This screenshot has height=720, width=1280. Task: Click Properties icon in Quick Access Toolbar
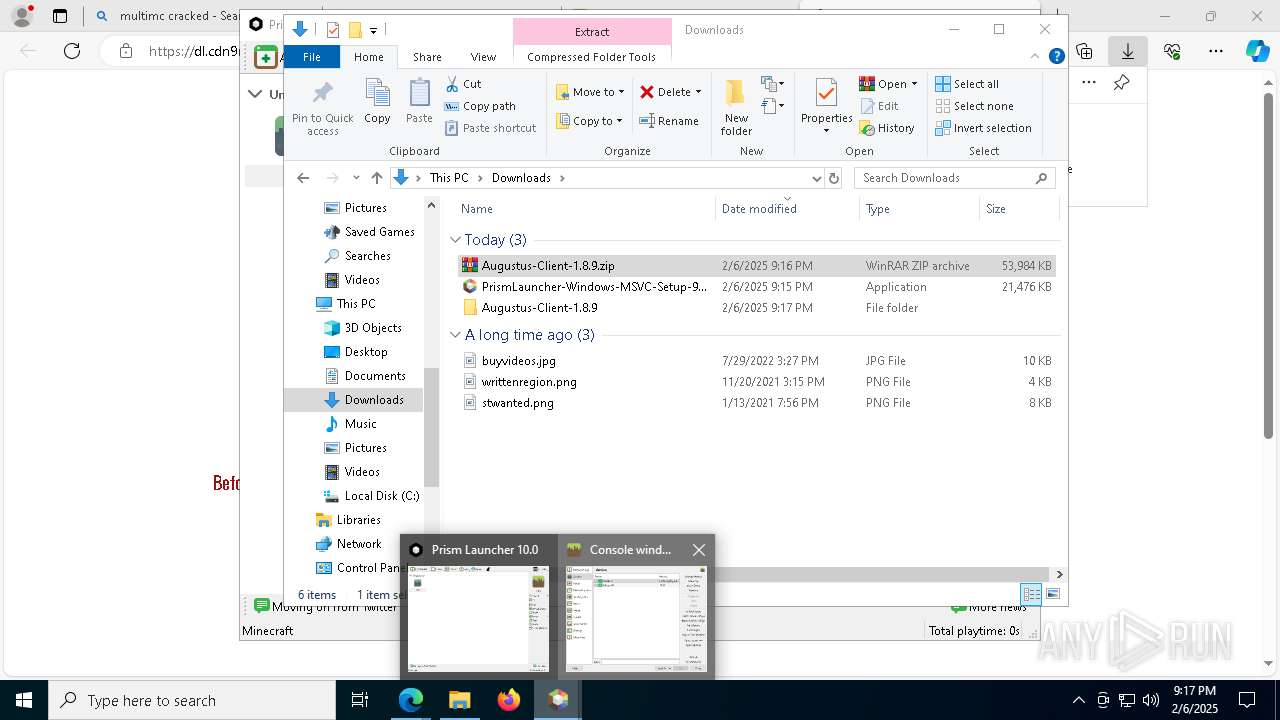point(333,30)
